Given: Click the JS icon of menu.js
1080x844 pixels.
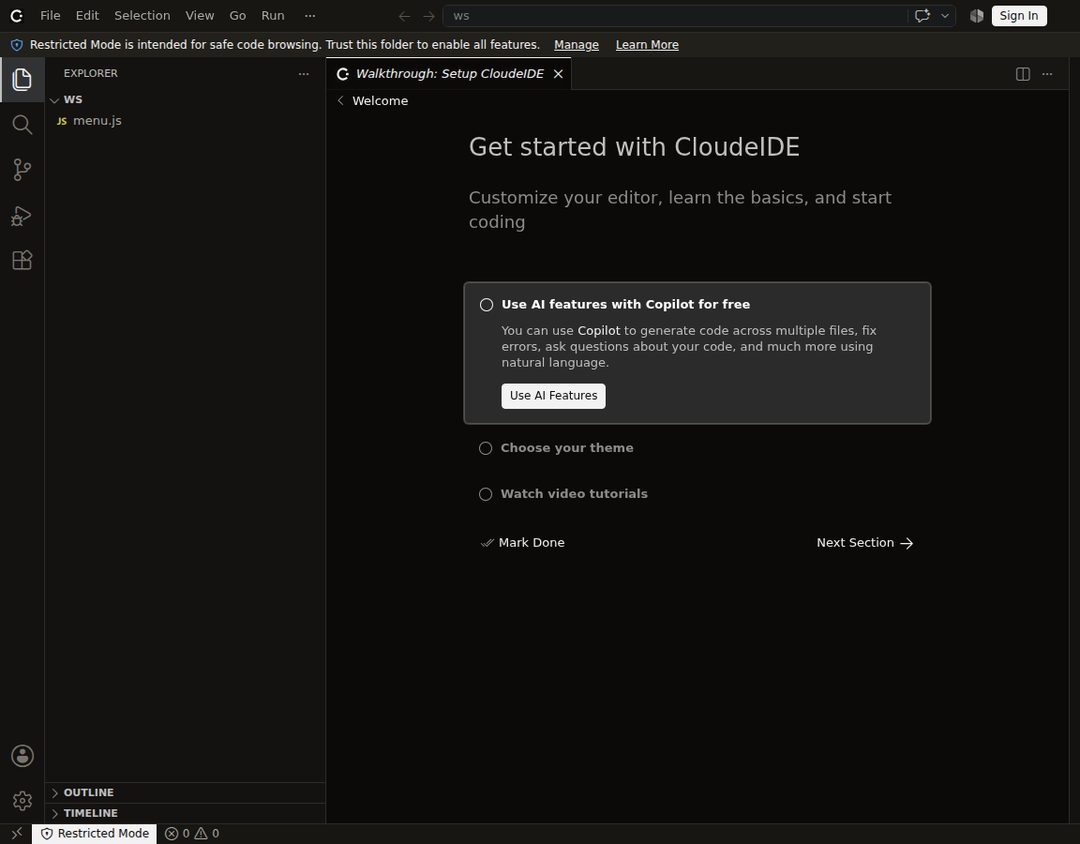Looking at the screenshot, I should coord(62,121).
